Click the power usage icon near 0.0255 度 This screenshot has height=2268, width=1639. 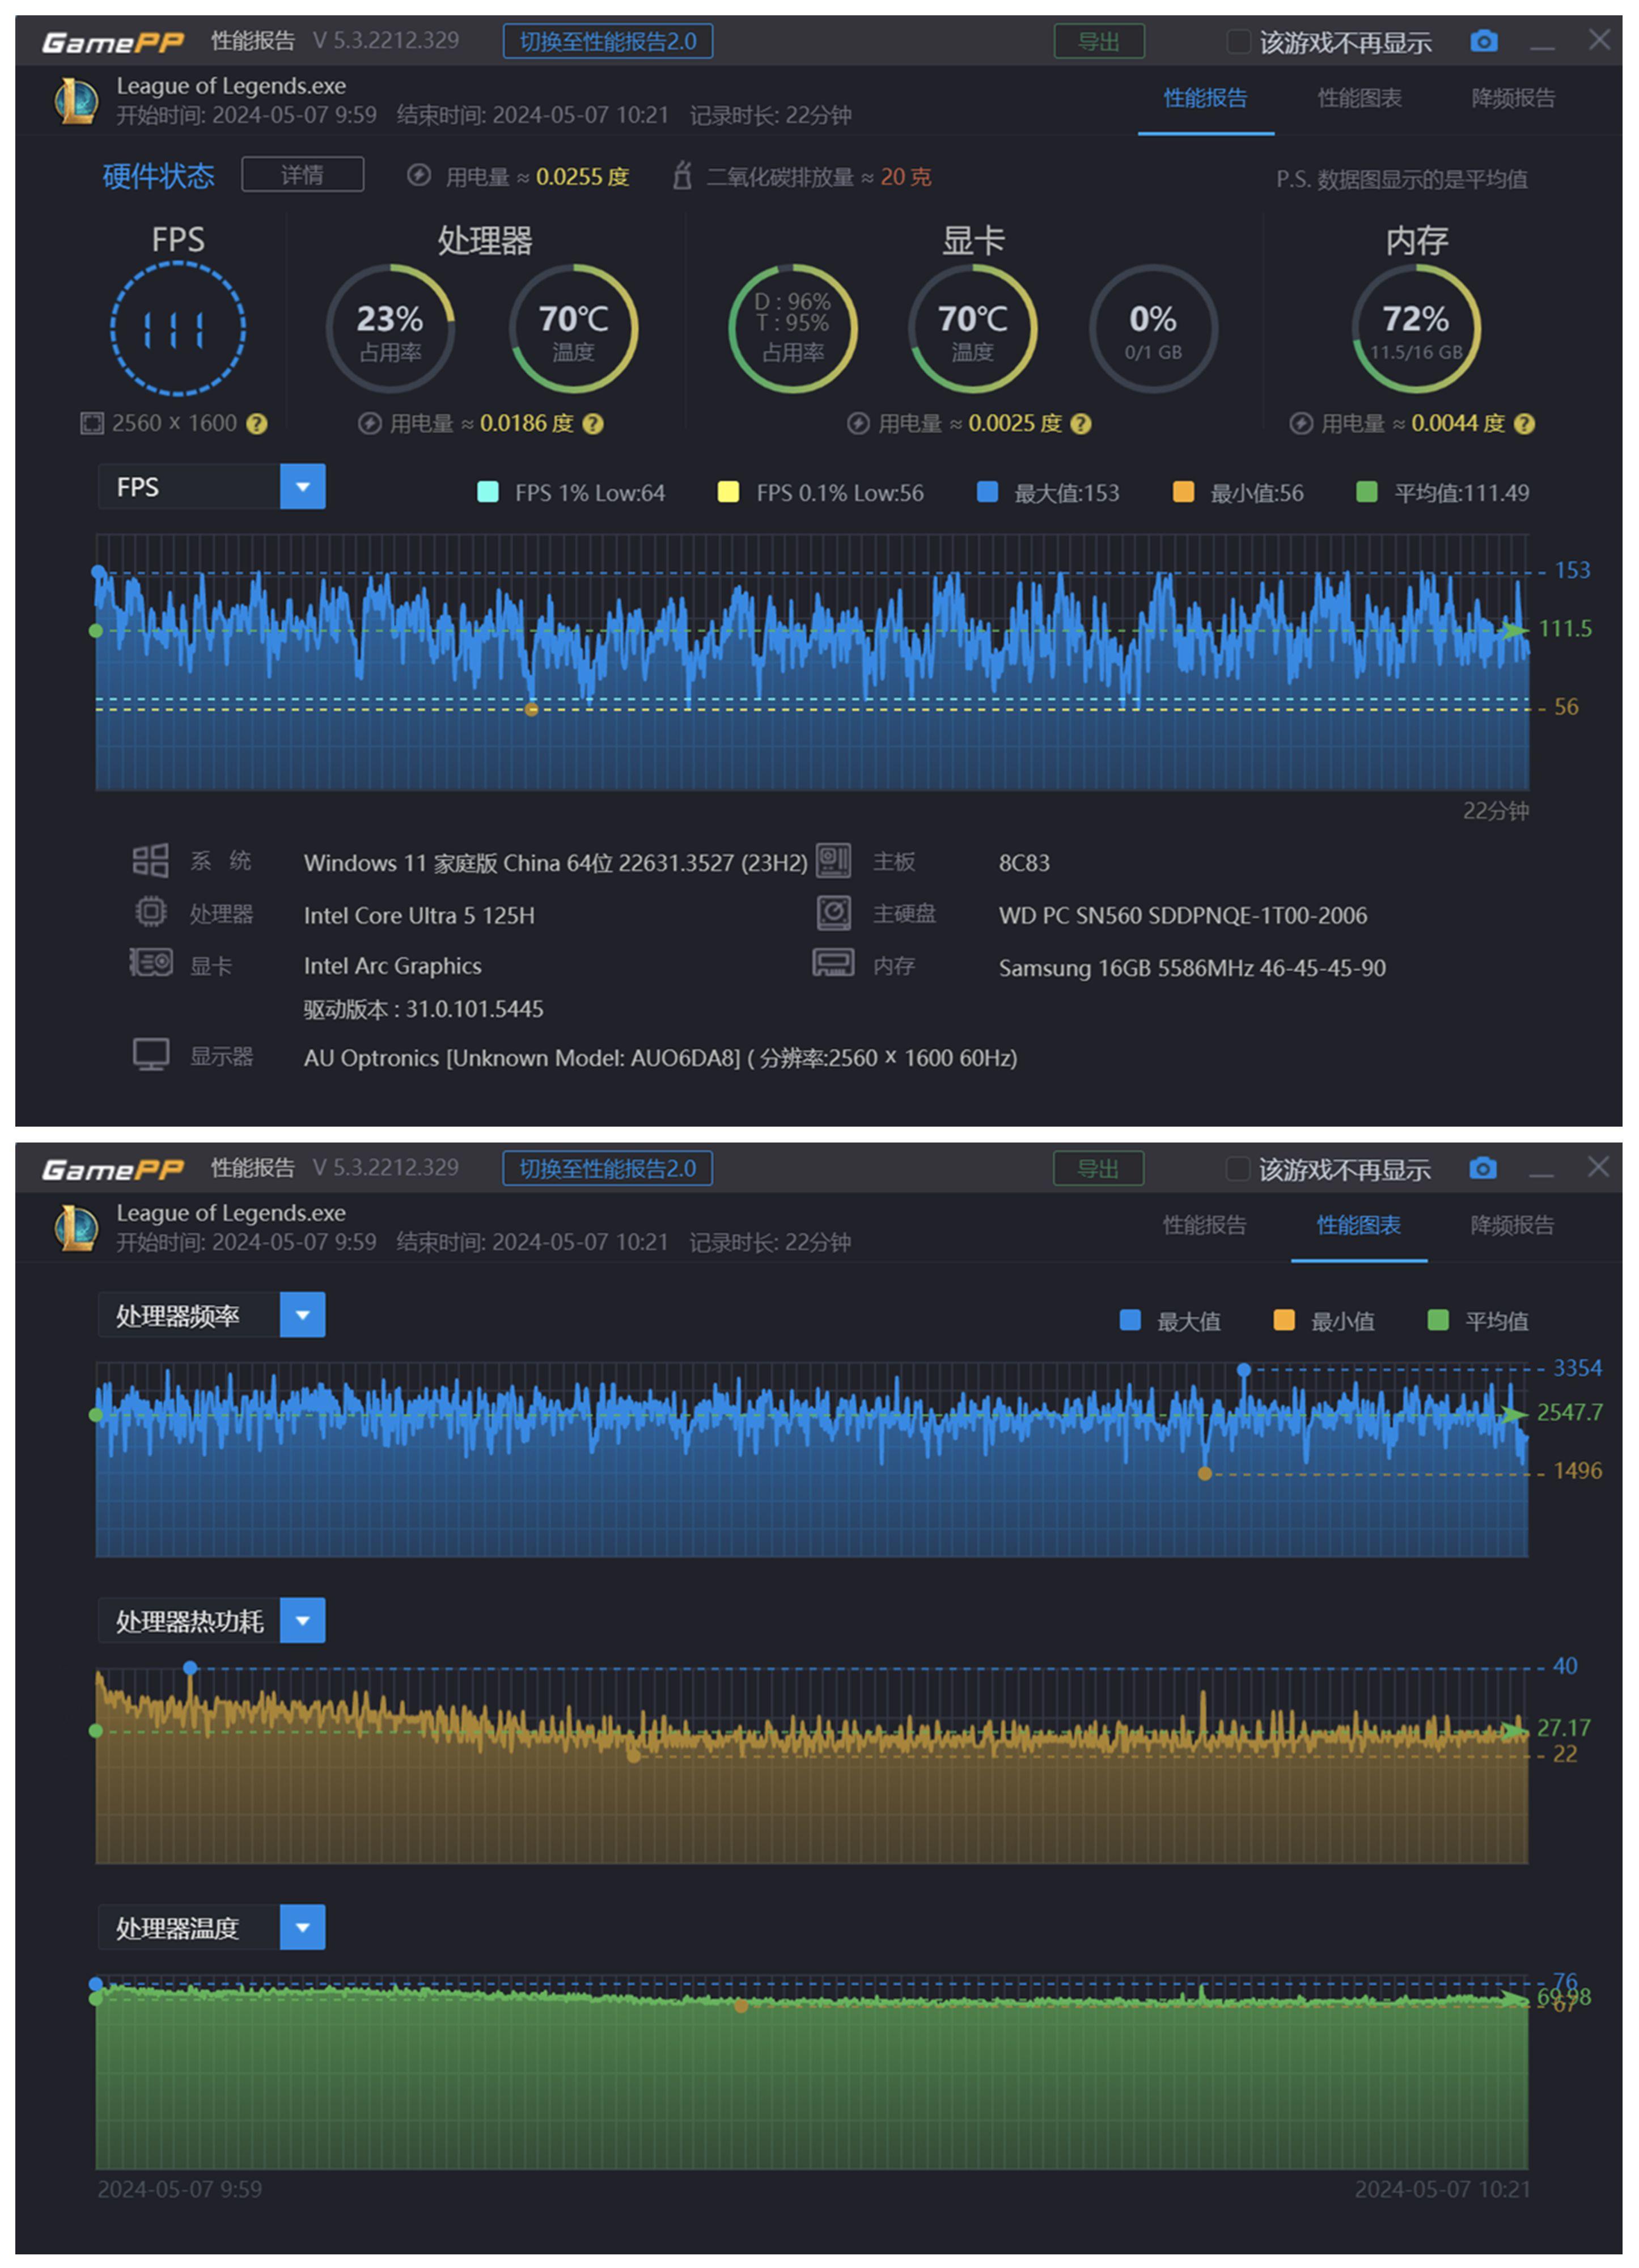(419, 176)
